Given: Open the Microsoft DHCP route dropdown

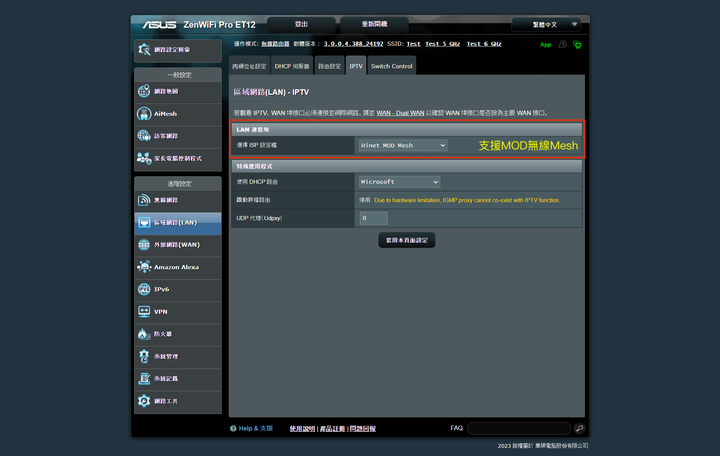Looking at the screenshot, I should click(399, 182).
